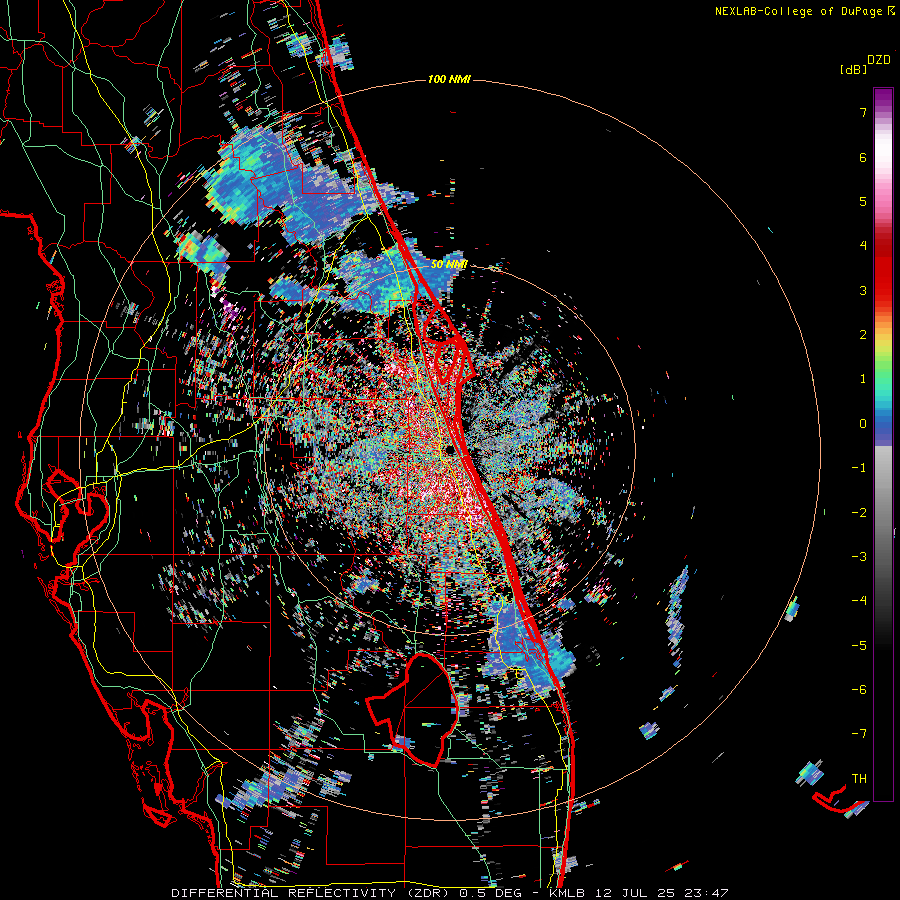The width and height of the screenshot is (900, 900).
Task: Click the 50 NMI range ring label
Action: (448, 264)
